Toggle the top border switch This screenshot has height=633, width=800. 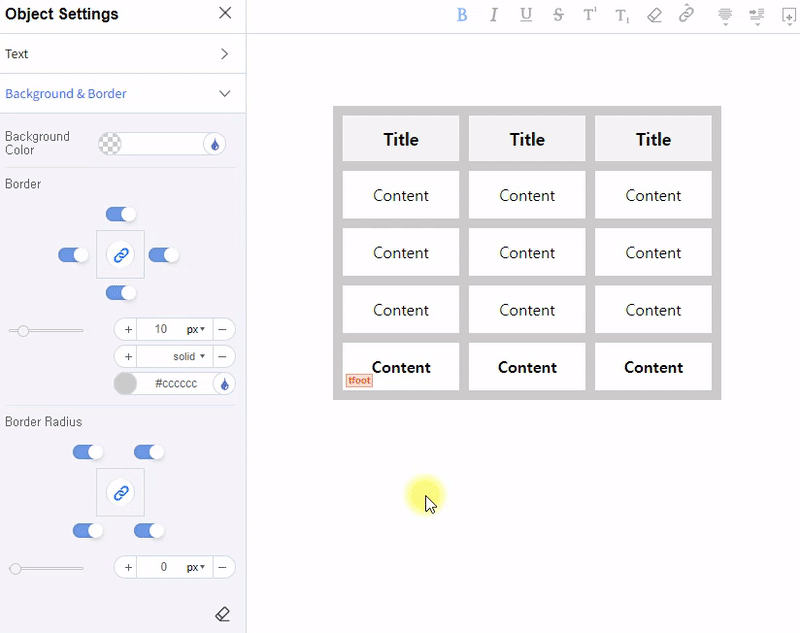[121, 214]
